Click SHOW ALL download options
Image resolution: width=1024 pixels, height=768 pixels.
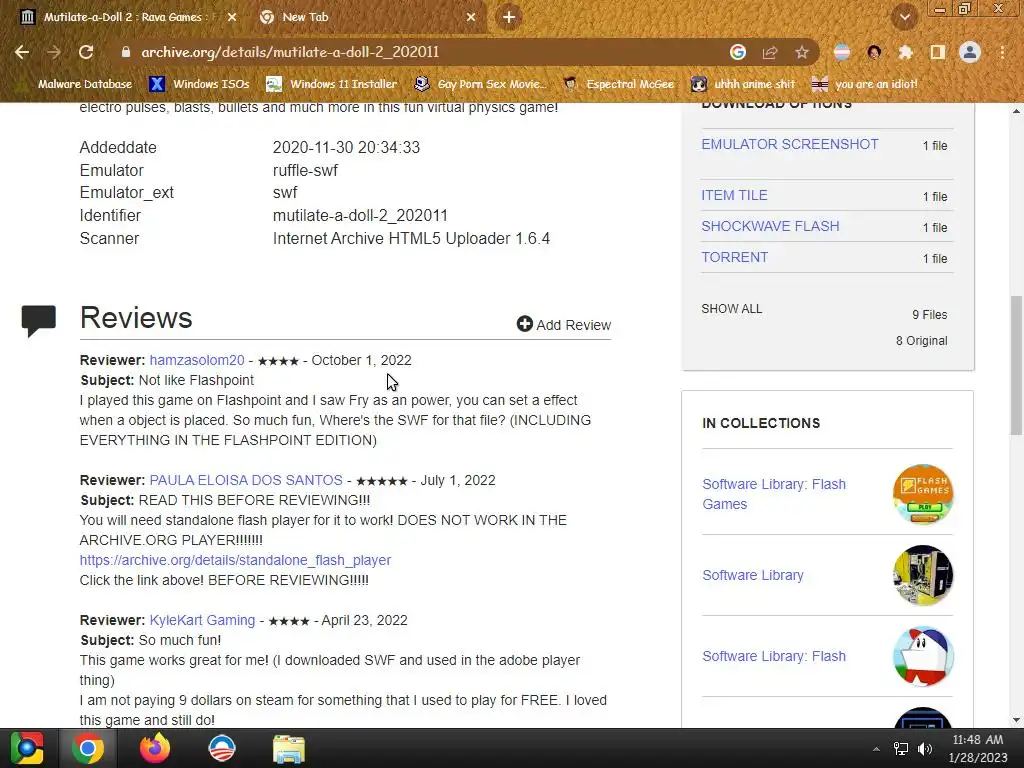pyautogui.click(x=731, y=309)
